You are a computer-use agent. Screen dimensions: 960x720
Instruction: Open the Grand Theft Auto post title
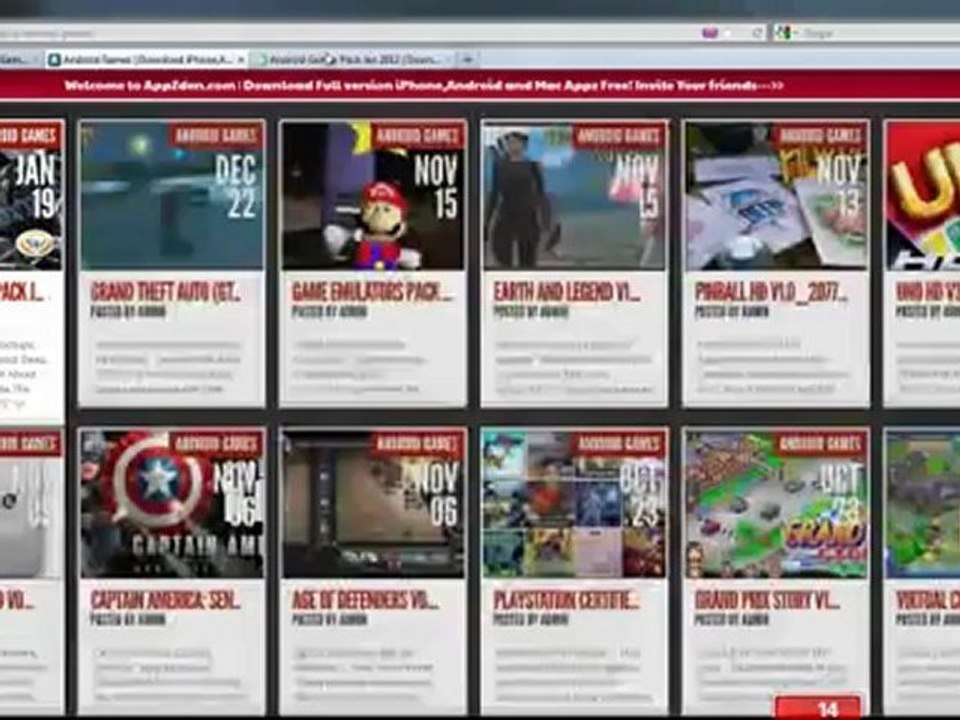point(165,292)
